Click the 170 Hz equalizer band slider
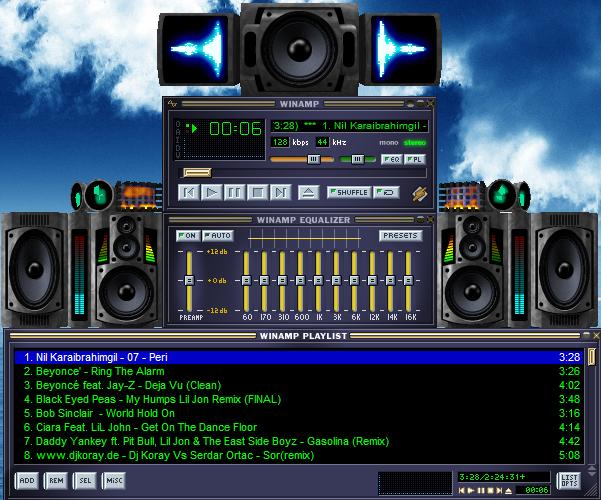Viewport: 601px width, 500px height. (x=264, y=281)
